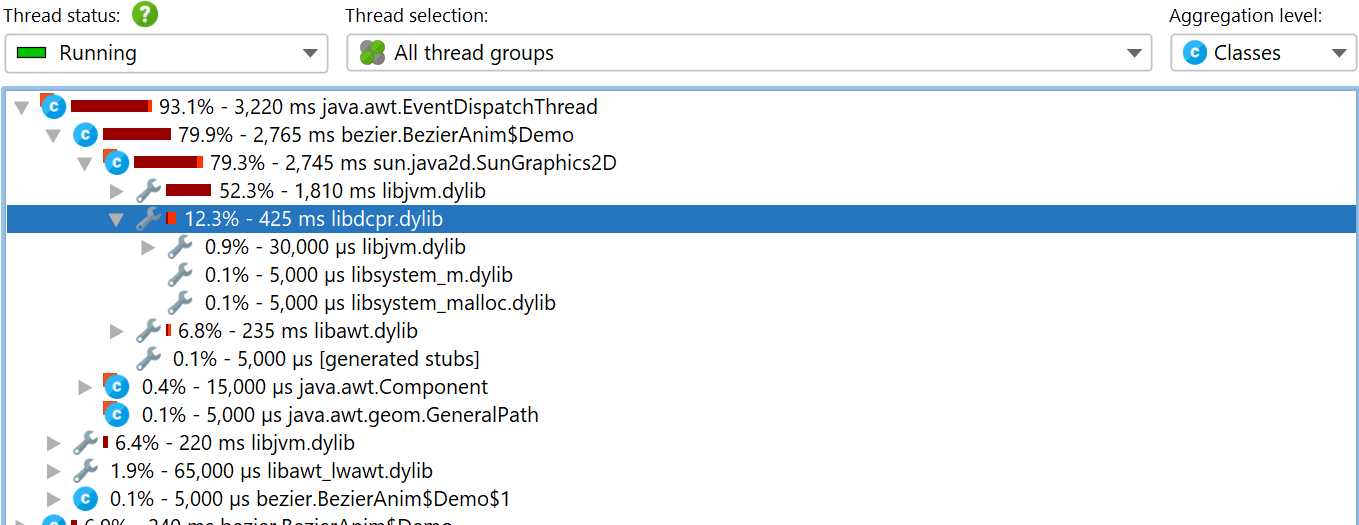Click the green help question mark icon

tap(146, 15)
